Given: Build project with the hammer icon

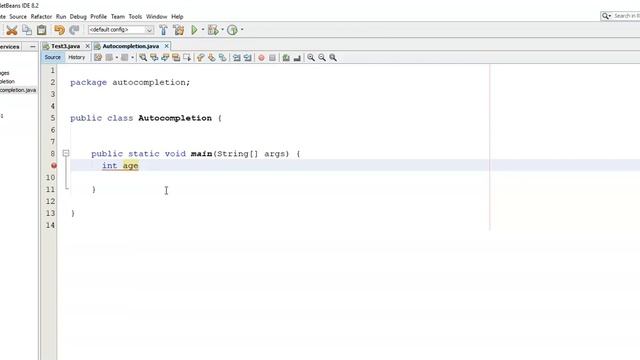Looking at the screenshot, I should (163, 30).
